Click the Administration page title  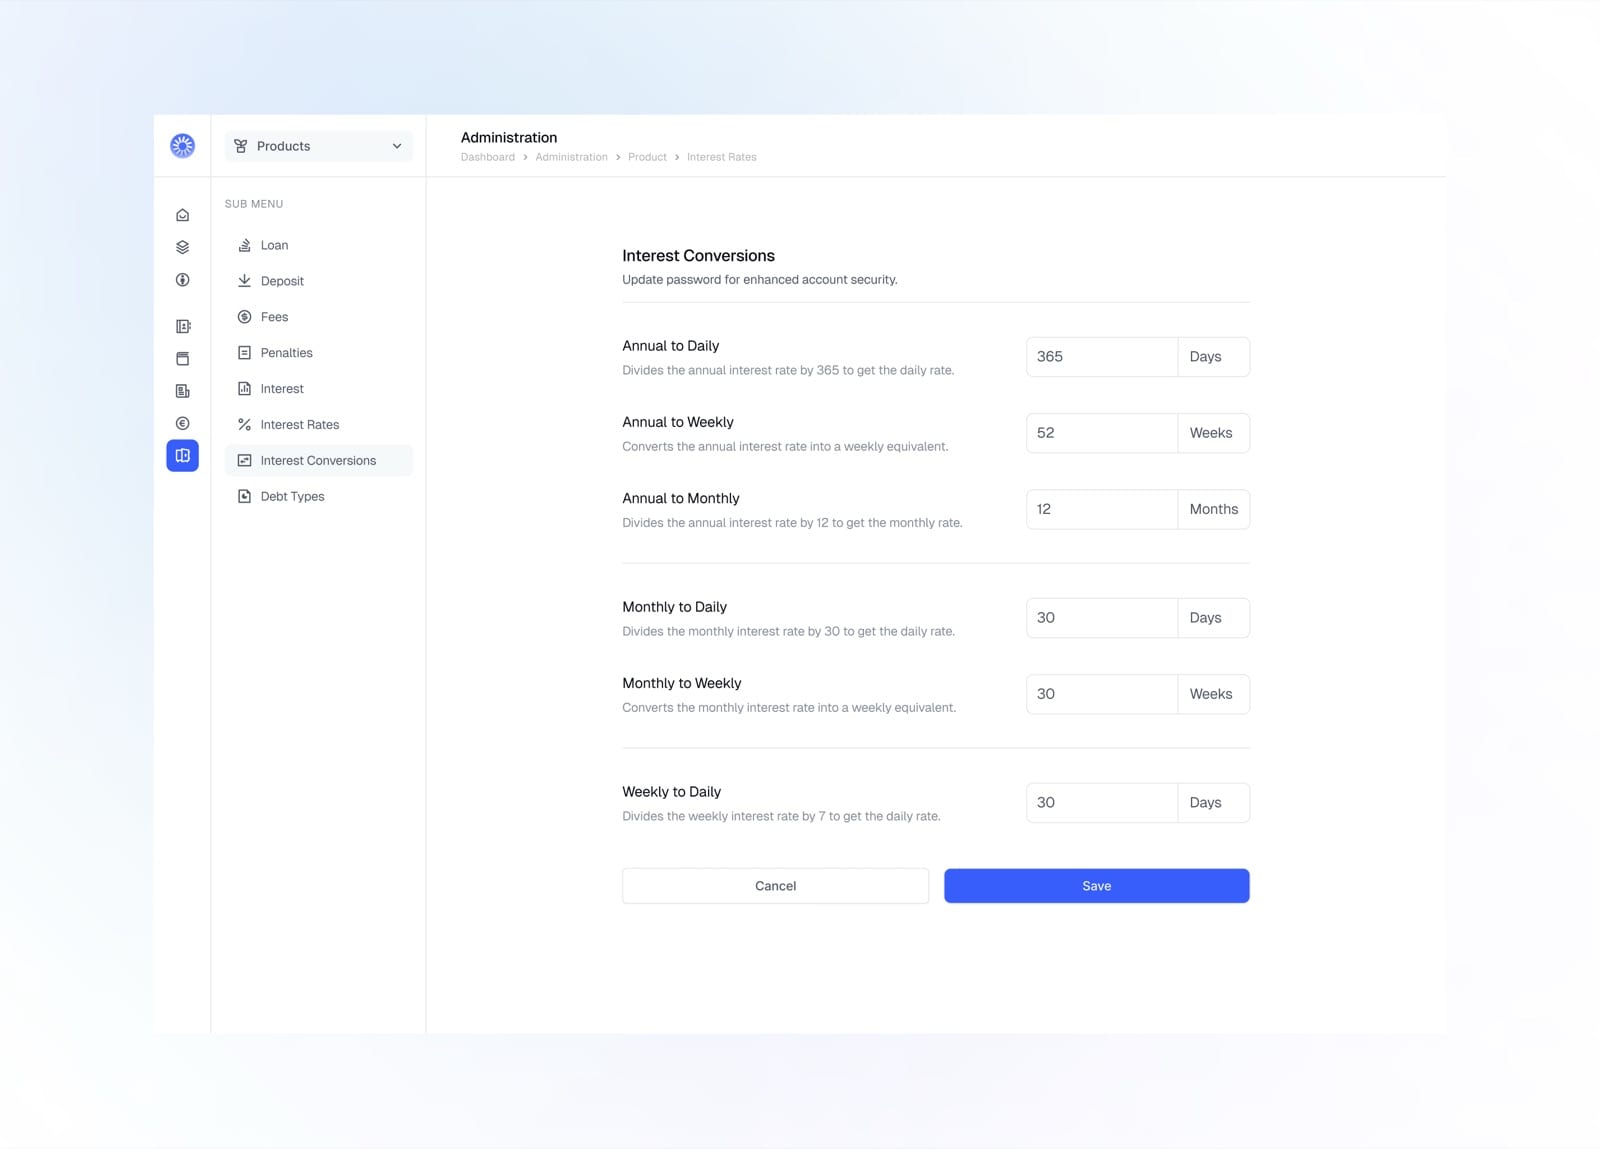point(509,138)
